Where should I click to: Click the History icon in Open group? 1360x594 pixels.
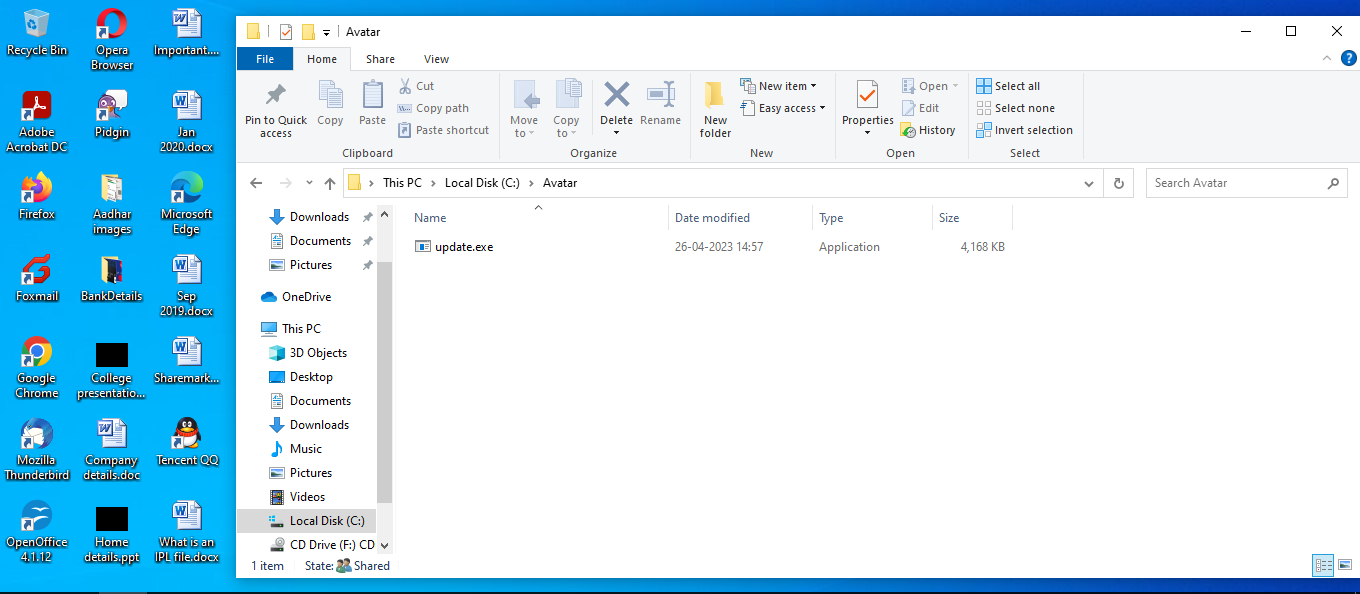click(x=929, y=129)
